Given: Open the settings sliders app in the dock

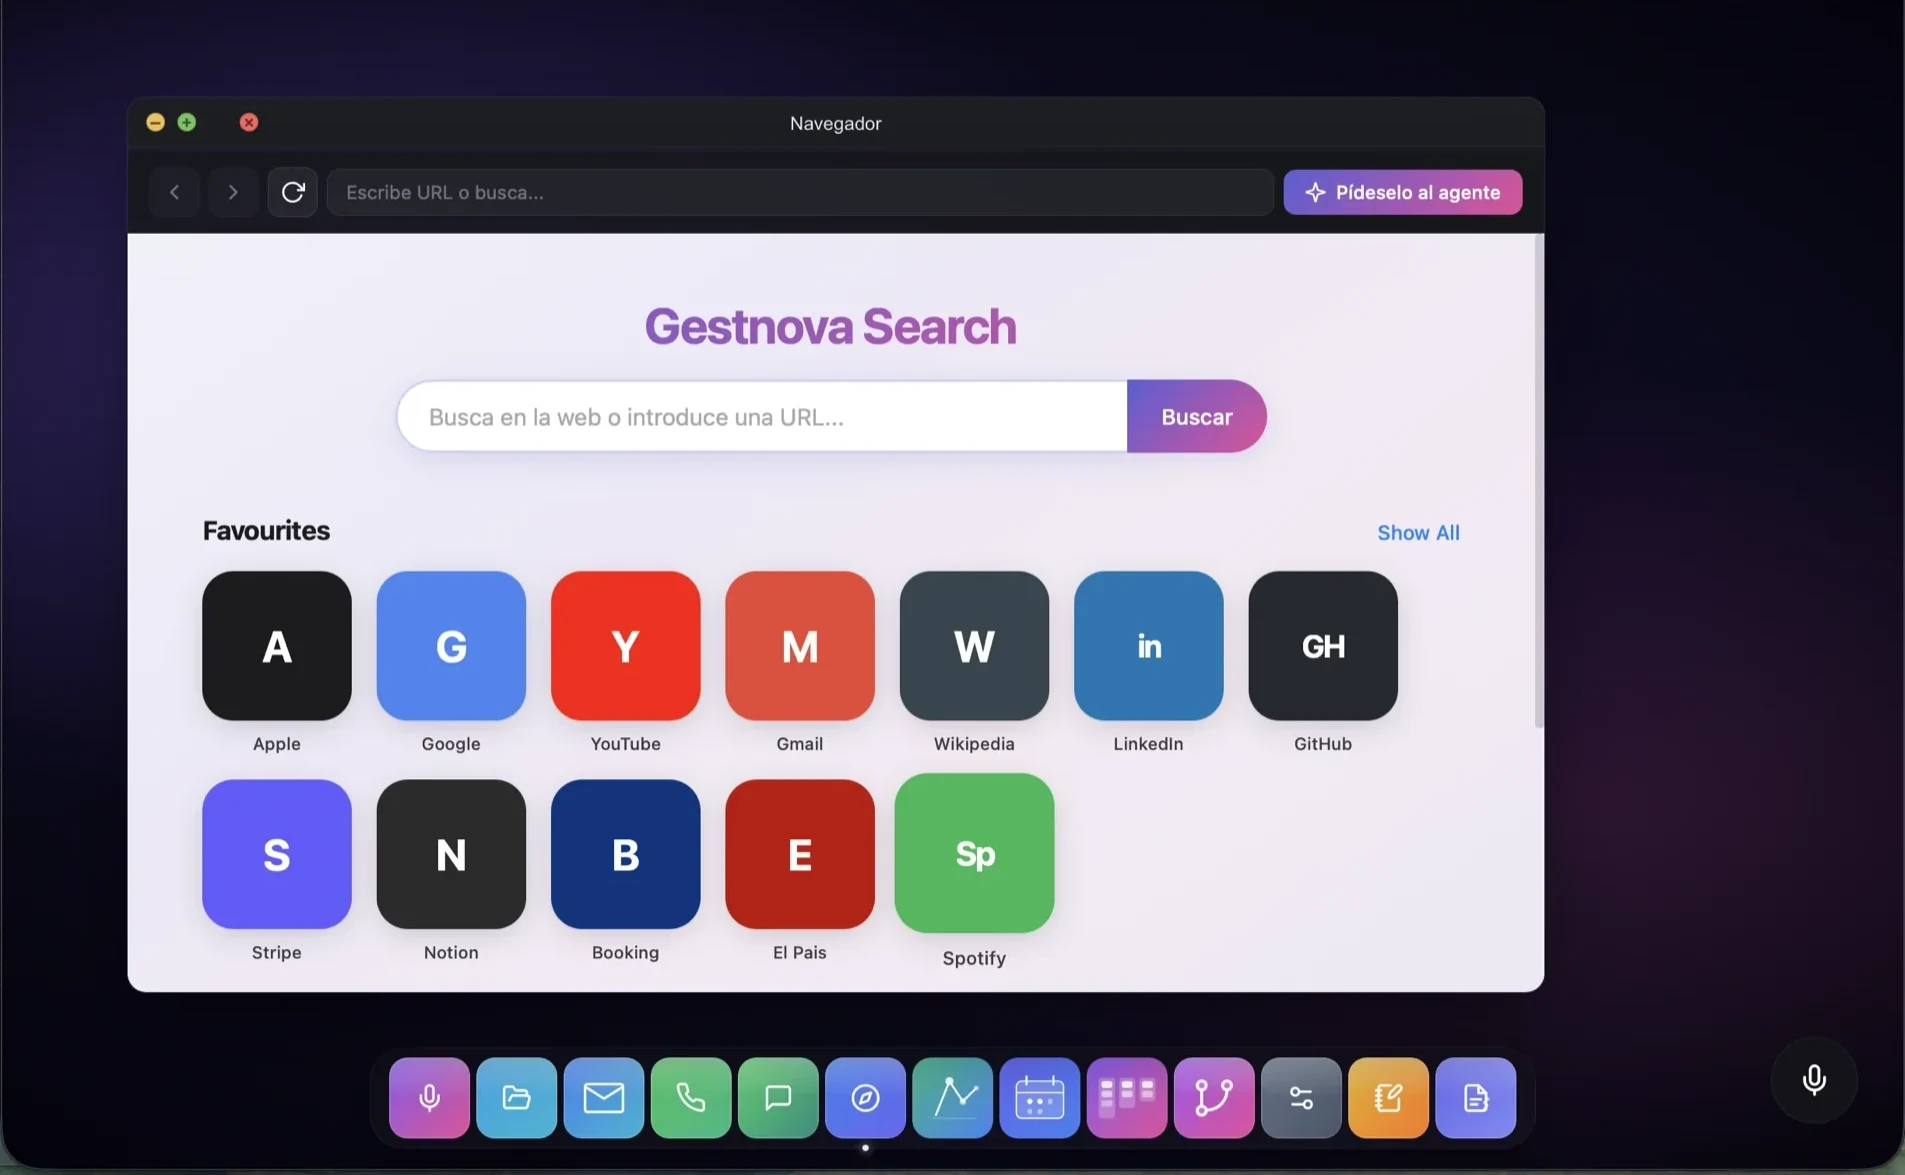Looking at the screenshot, I should pyautogui.click(x=1301, y=1098).
